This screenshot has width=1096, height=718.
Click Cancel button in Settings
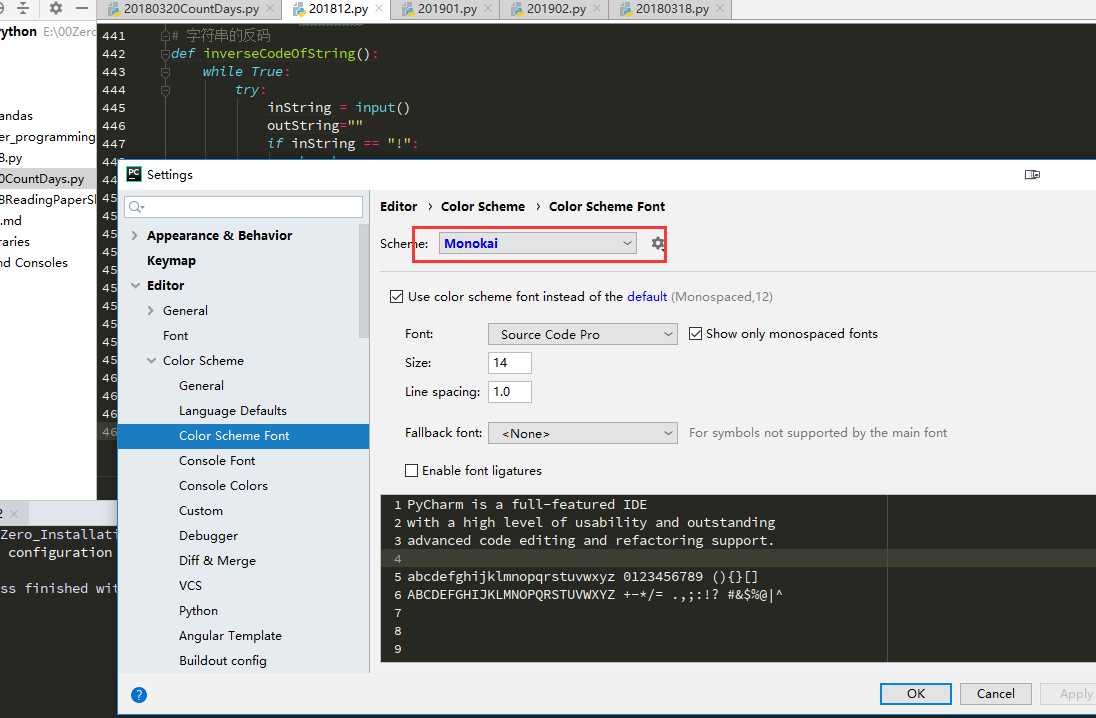click(995, 694)
